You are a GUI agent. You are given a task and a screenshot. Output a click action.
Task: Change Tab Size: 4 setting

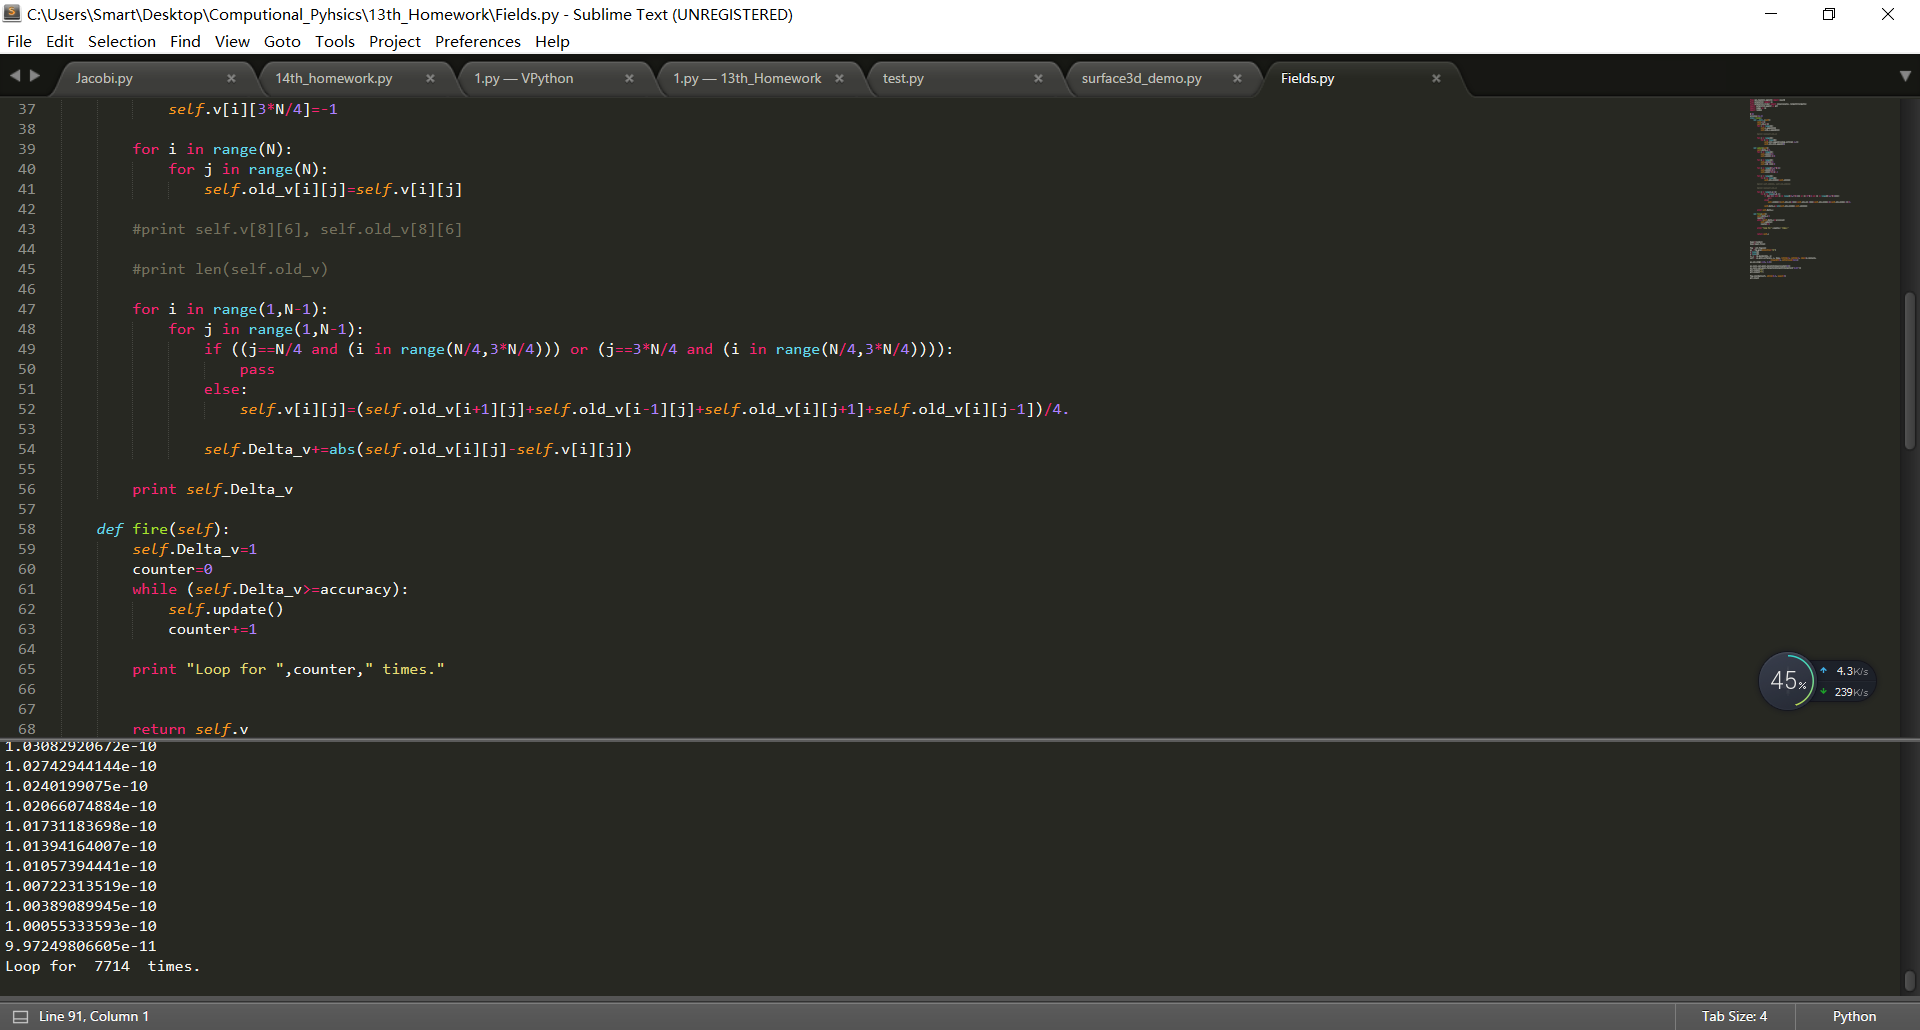pos(1734,1016)
